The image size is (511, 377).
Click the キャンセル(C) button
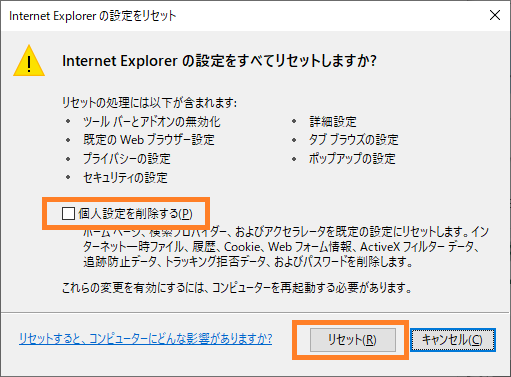pyautogui.click(x=452, y=340)
